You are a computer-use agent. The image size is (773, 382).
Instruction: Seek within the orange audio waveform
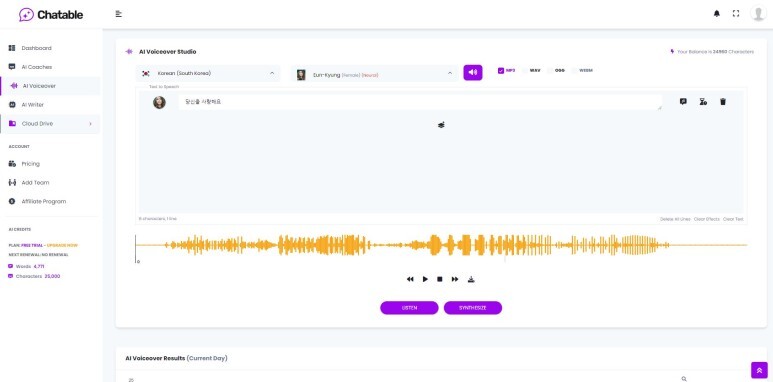pos(441,245)
